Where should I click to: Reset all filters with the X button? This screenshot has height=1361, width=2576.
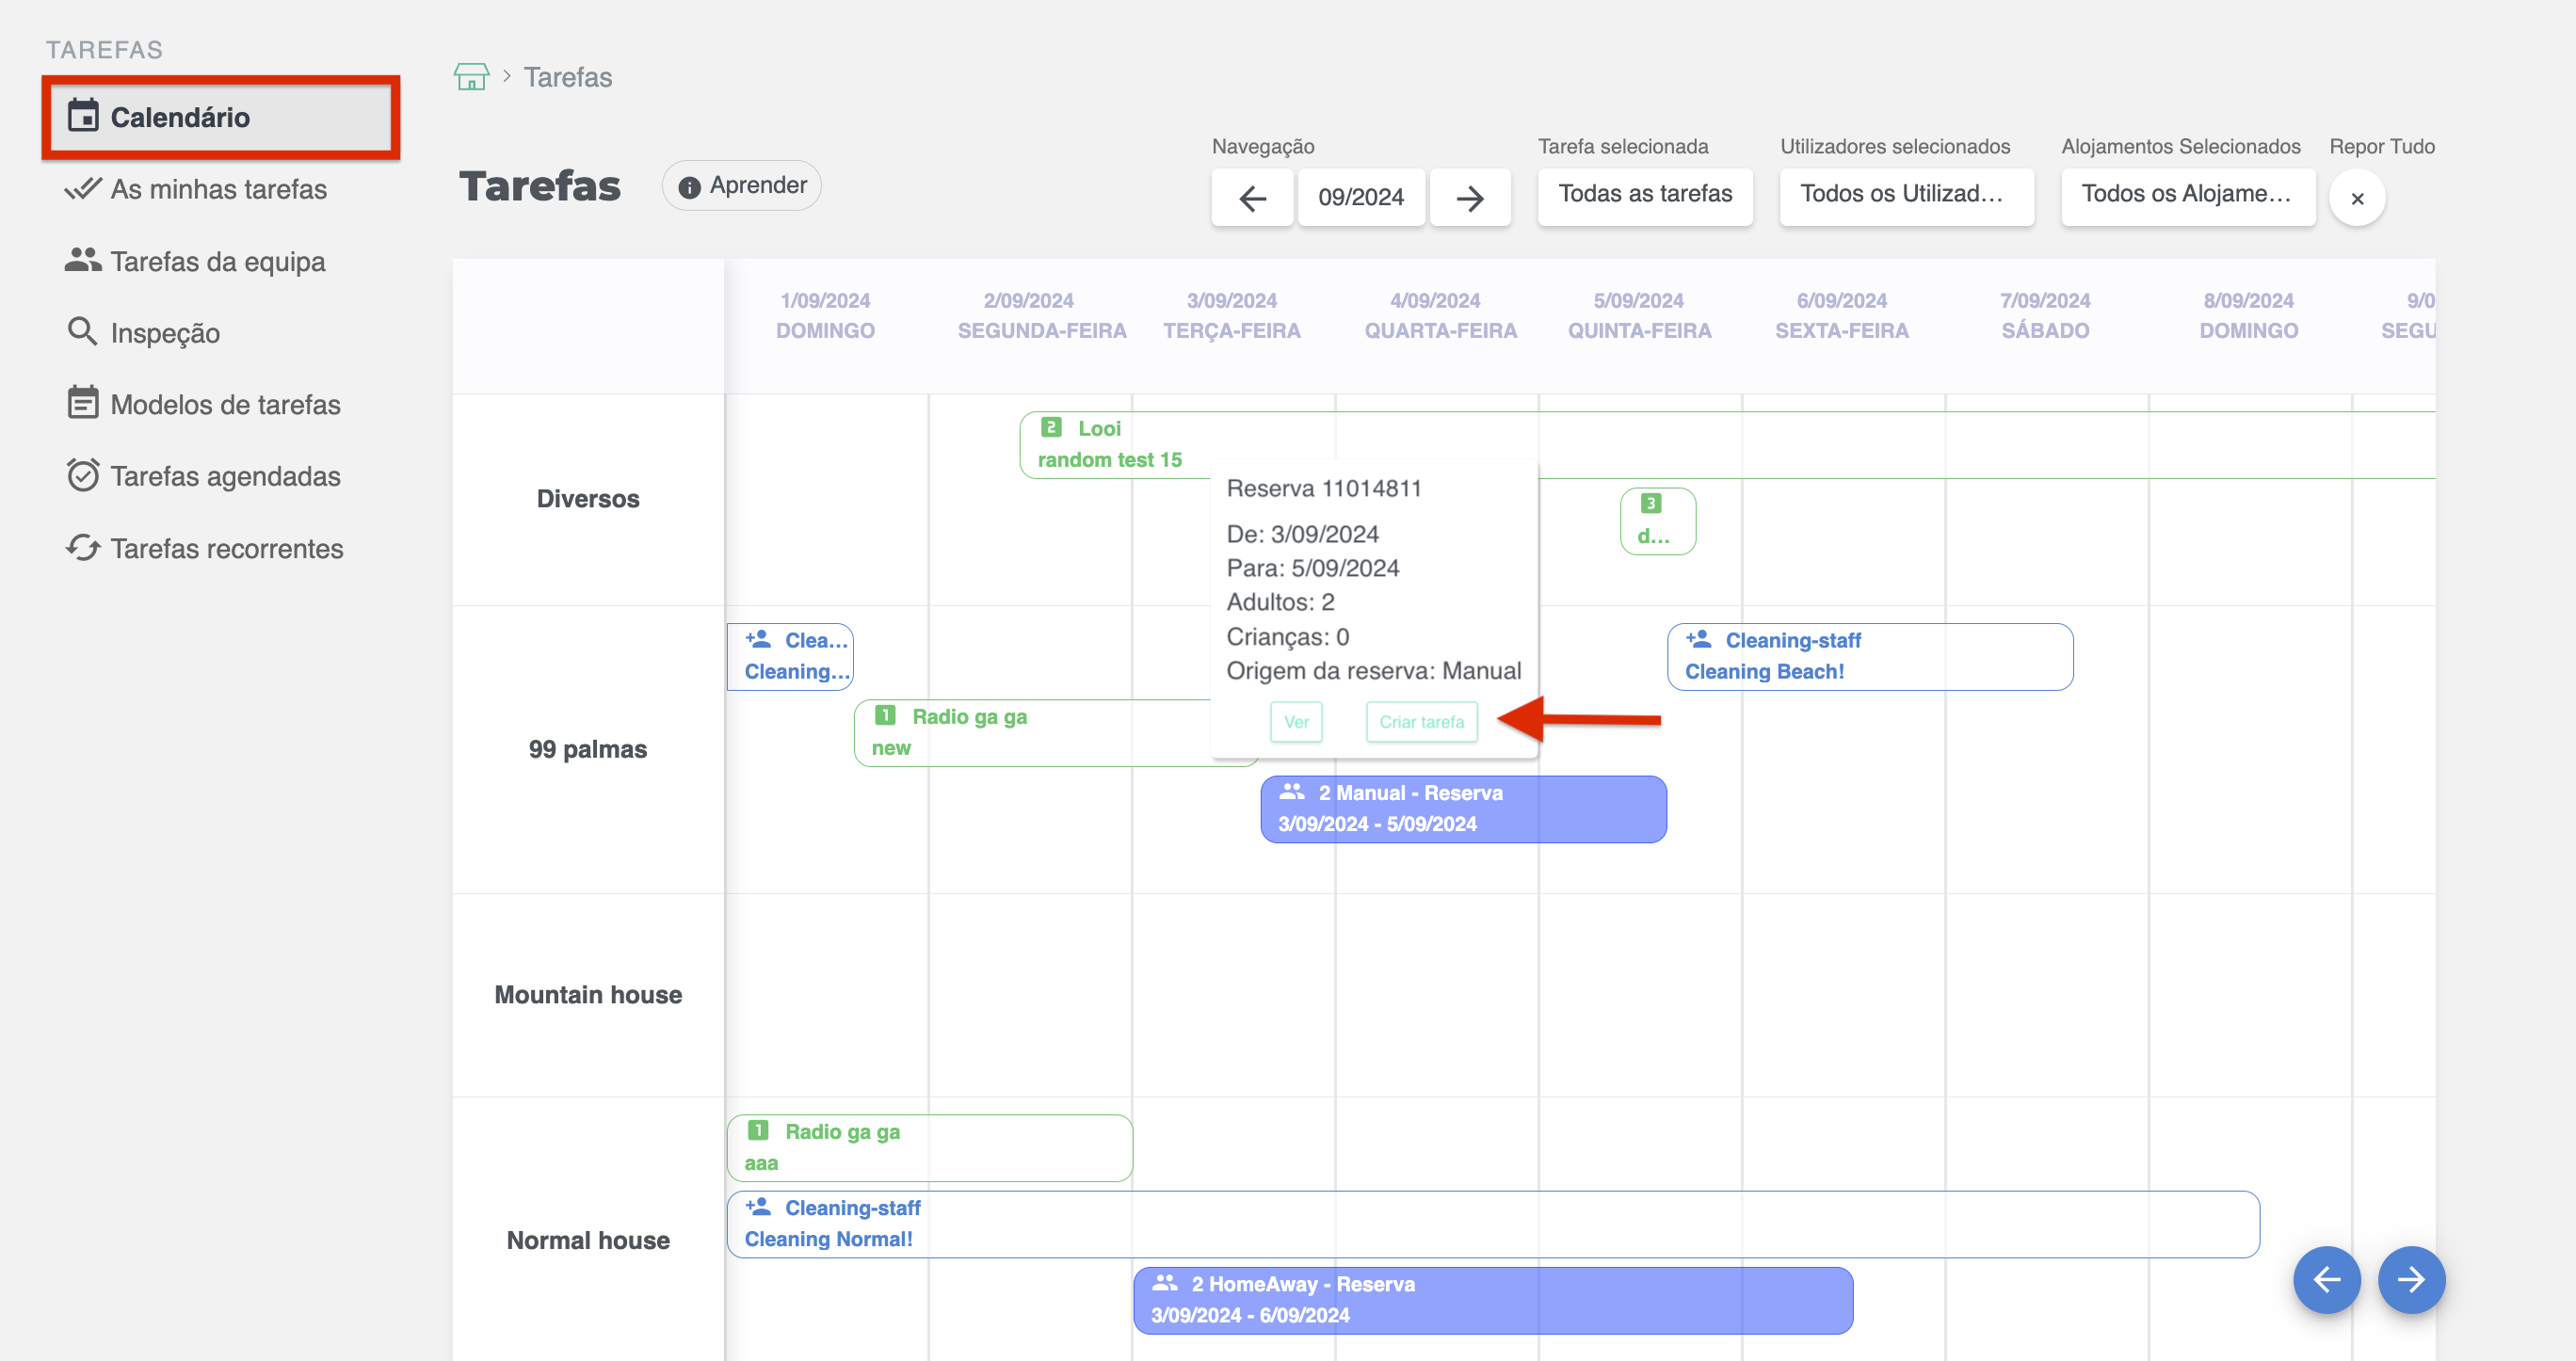2356,198
